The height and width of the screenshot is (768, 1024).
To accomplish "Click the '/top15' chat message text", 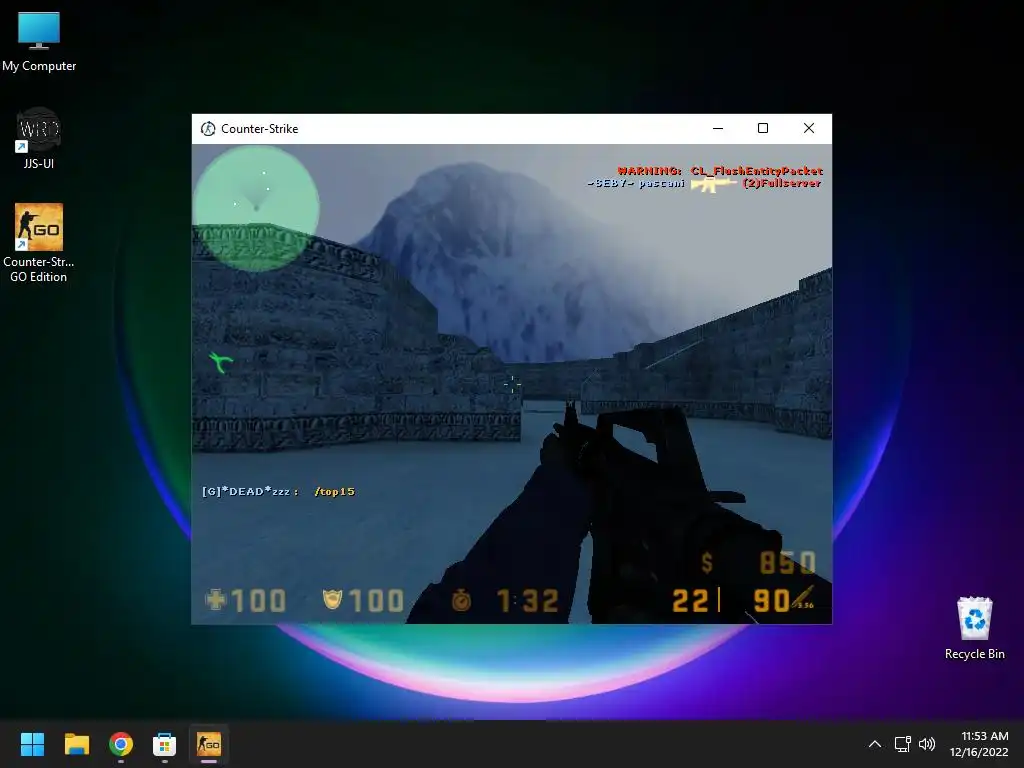I will (334, 492).
